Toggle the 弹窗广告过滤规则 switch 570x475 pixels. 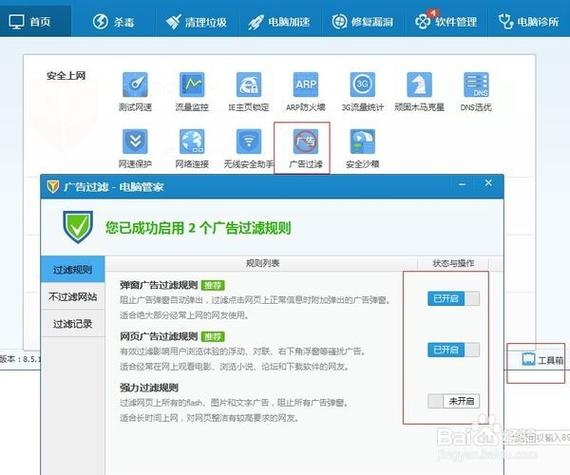(x=454, y=299)
